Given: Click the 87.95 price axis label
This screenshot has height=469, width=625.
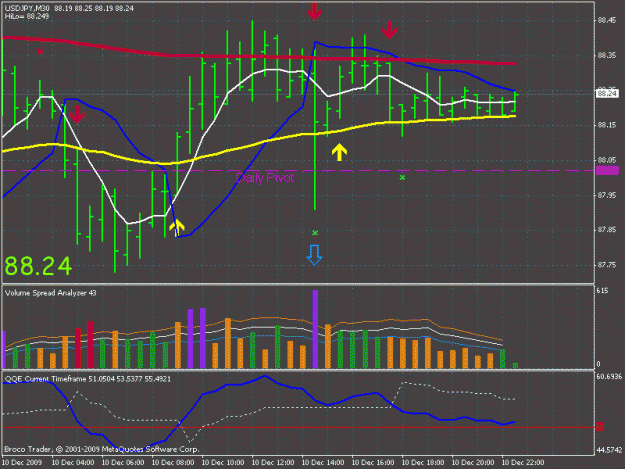Looking at the screenshot, I should pos(607,195).
